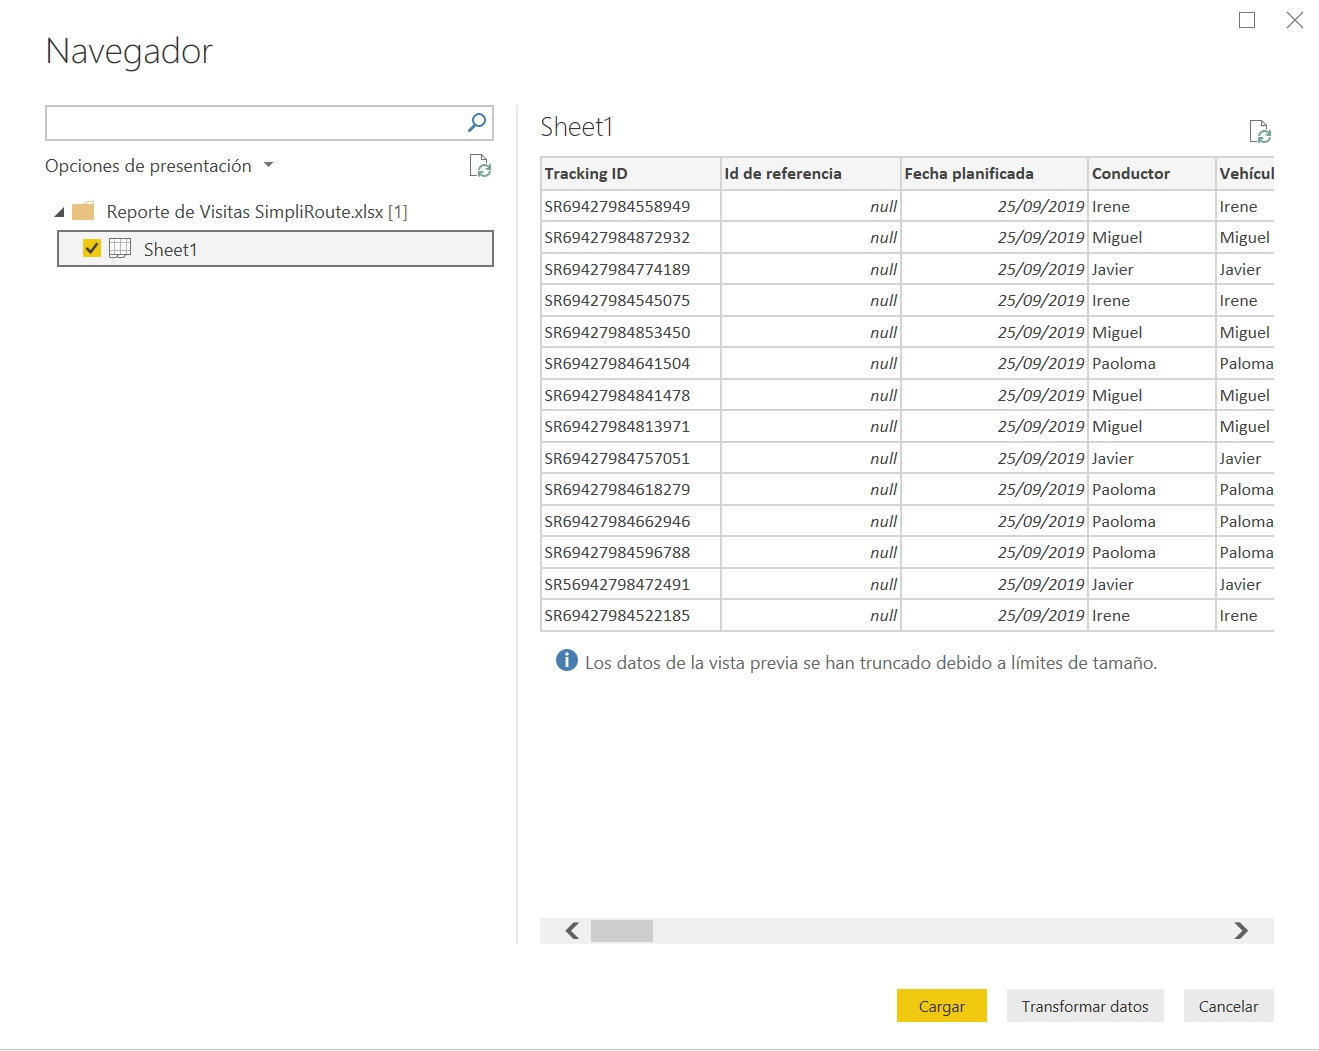Click inside the navigator search field
This screenshot has height=1051, width=1319.
[x=255, y=123]
